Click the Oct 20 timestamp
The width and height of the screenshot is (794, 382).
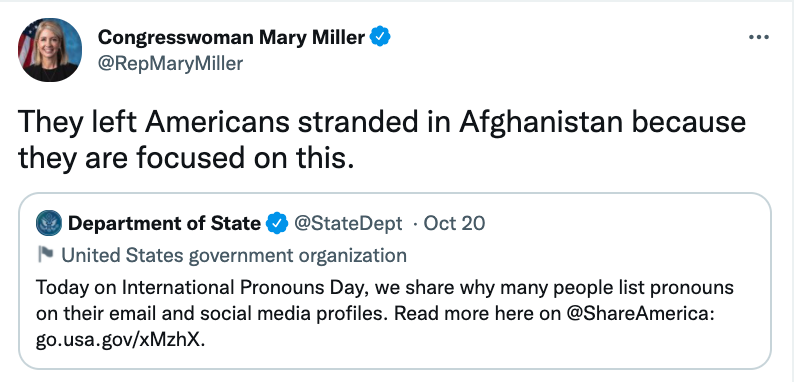pyautogui.click(x=454, y=223)
